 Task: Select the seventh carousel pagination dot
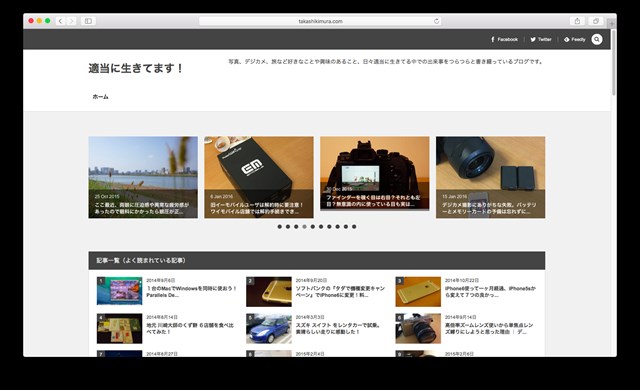click(x=329, y=226)
